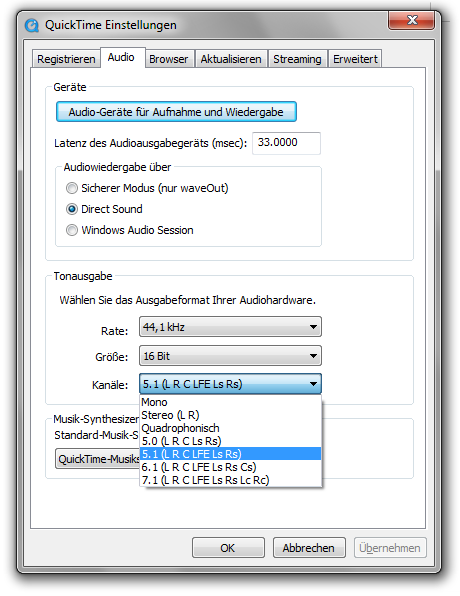Viewport: 460px width, 596px height.
Task: Choose Stereo (L R) in the channel list
Action: [x=230, y=415]
